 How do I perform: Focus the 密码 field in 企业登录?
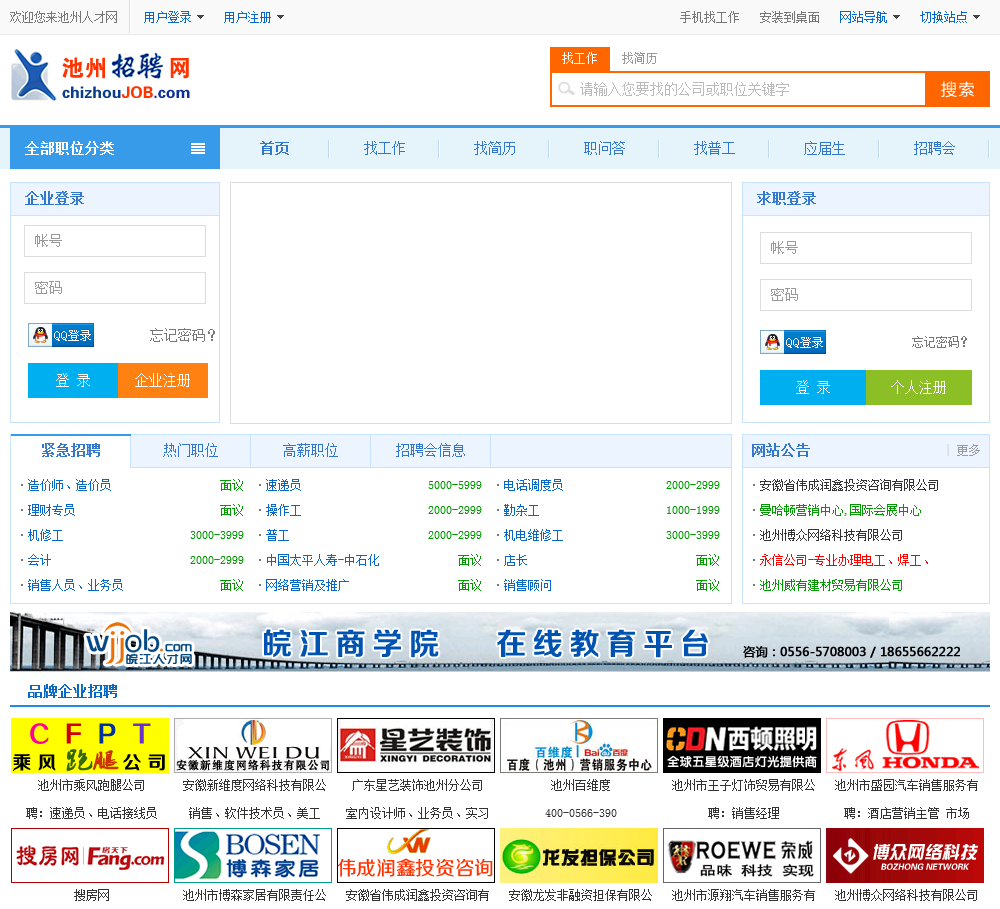point(115,288)
